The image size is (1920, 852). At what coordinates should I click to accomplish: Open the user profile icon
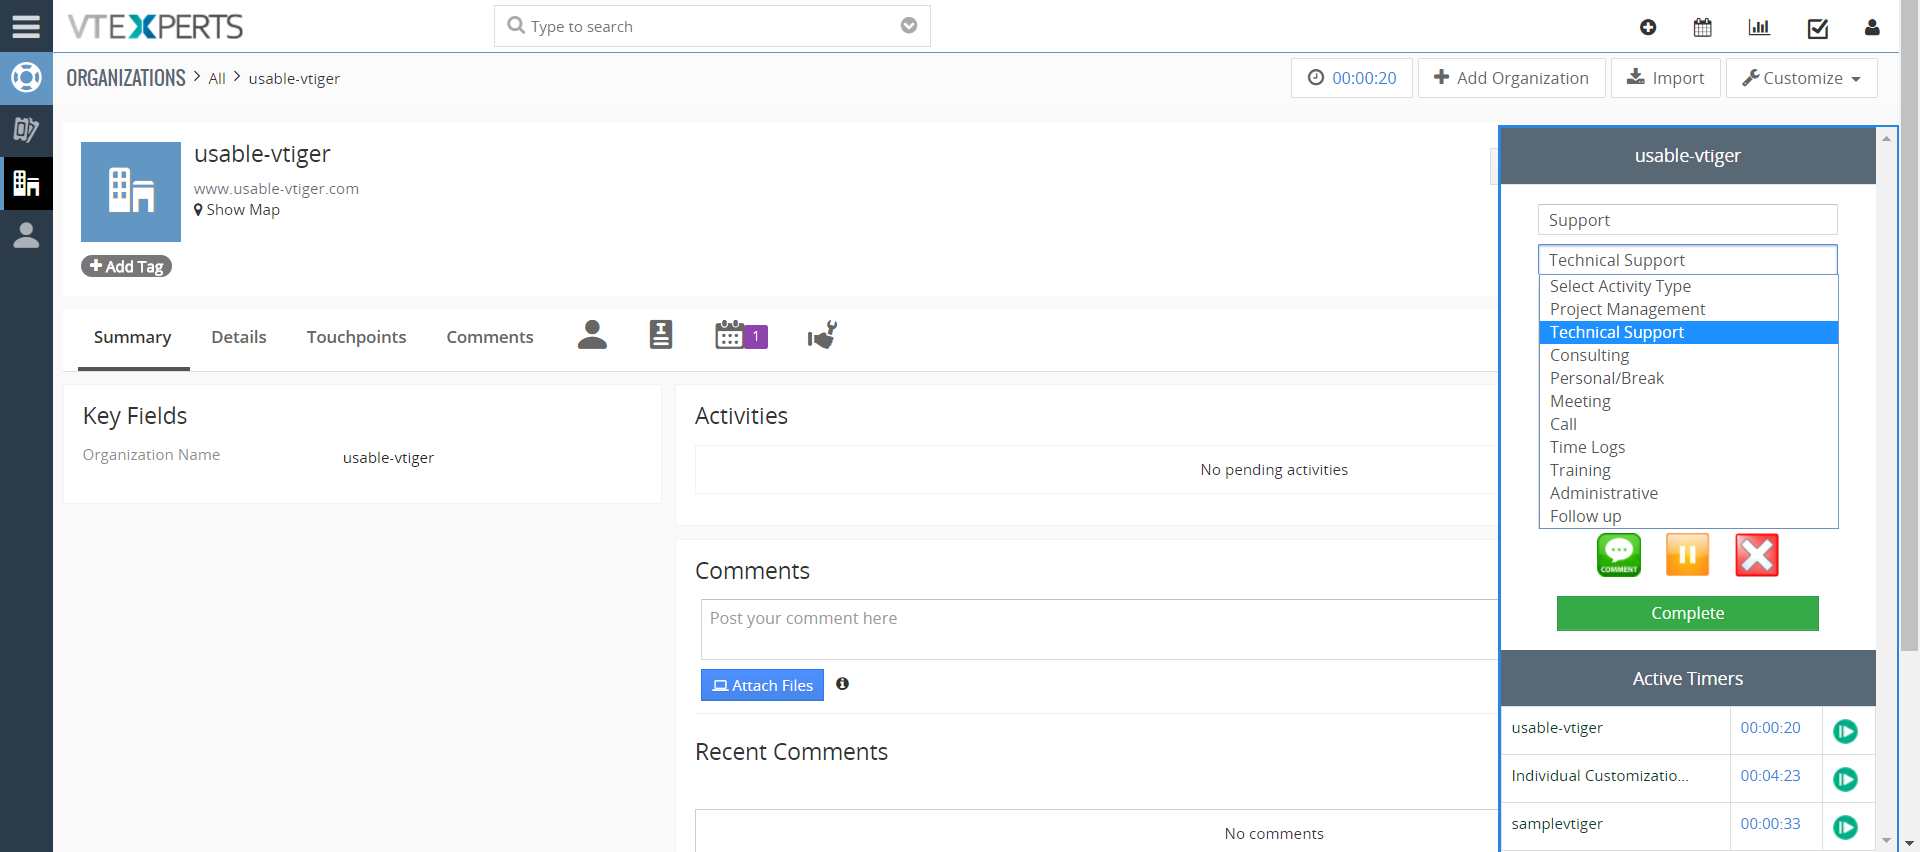[x=1872, y=28]
